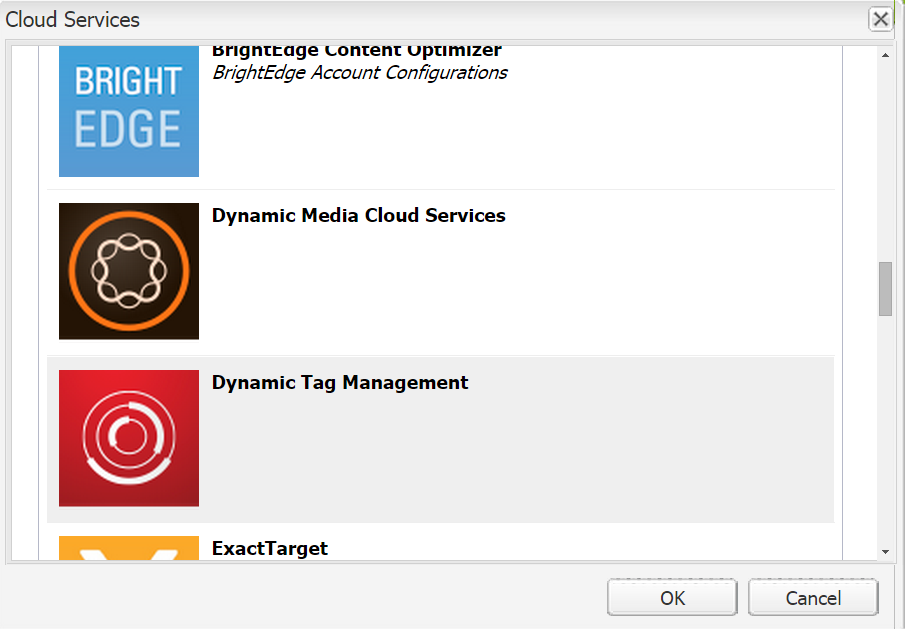Click the BrightEdge logo icon

click(129, 111)
